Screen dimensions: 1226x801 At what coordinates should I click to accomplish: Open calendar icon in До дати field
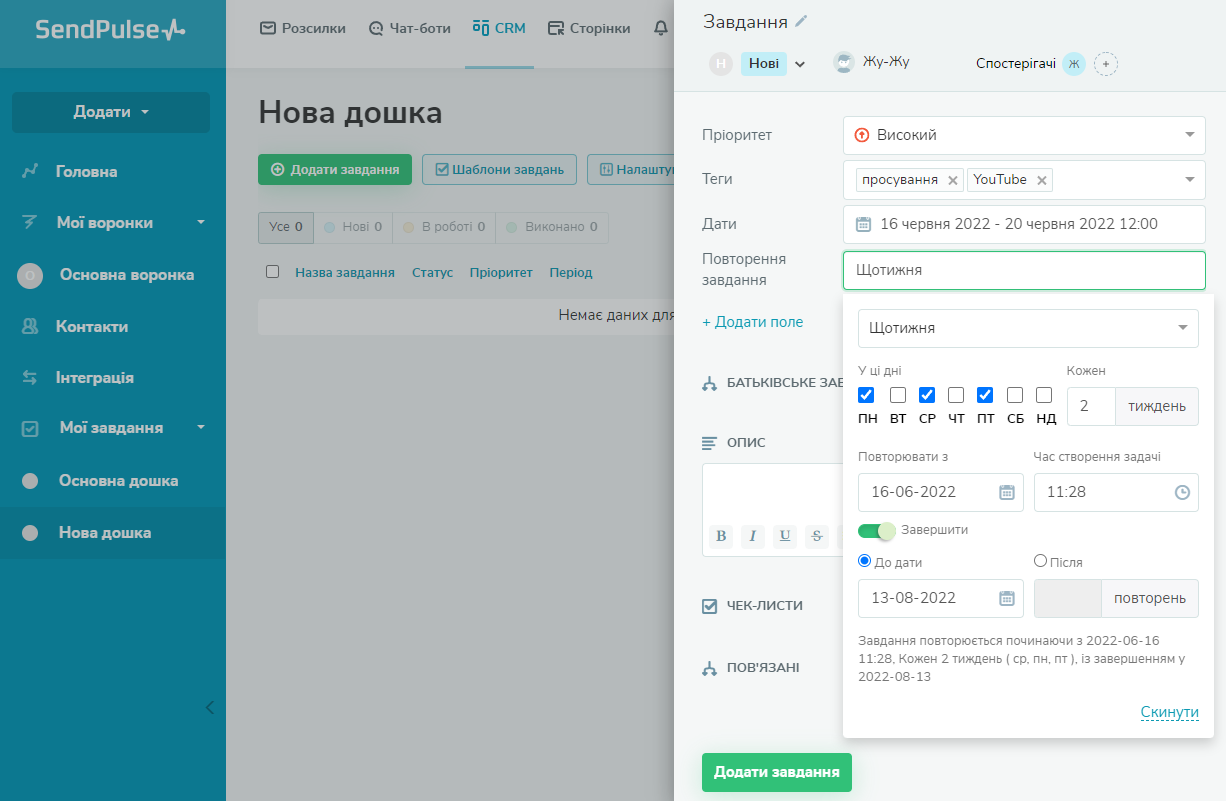[x=1007, y=598]
